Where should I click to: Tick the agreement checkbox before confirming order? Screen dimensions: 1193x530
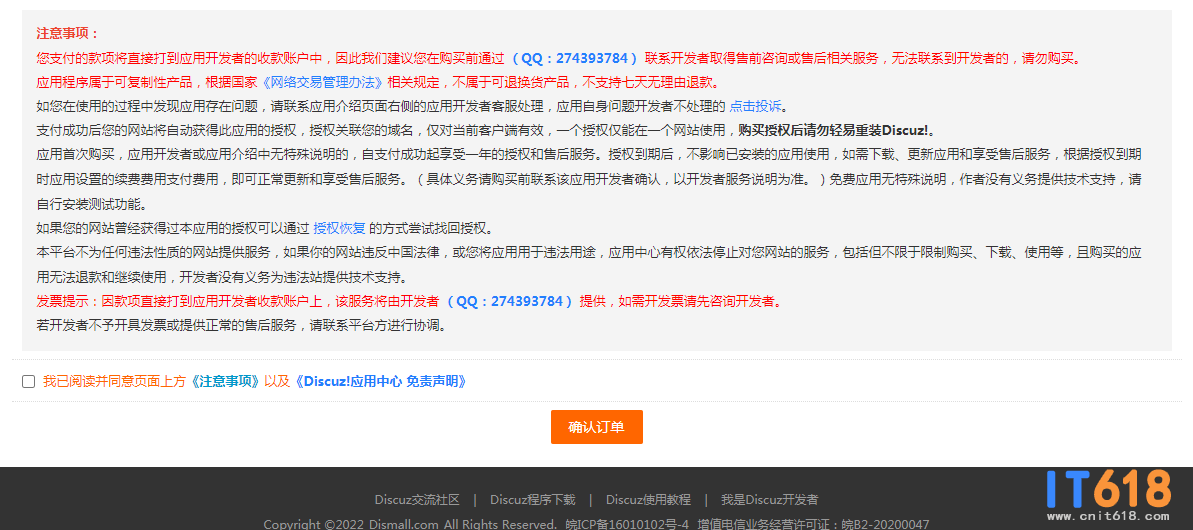pyautogui.click(x=28, y=381)
